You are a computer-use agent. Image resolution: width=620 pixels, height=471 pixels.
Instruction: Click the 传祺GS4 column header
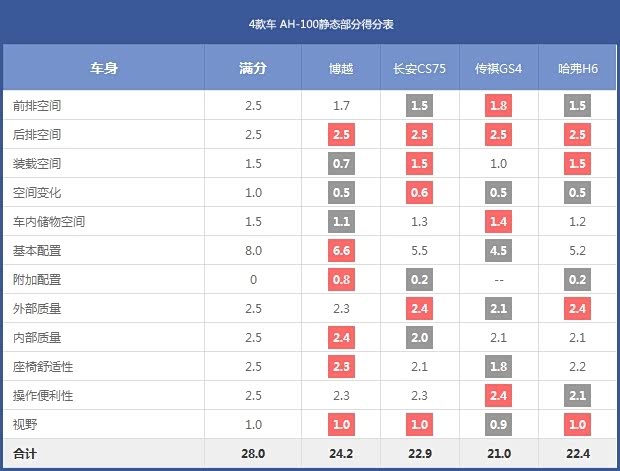click(x=498, y=69)
